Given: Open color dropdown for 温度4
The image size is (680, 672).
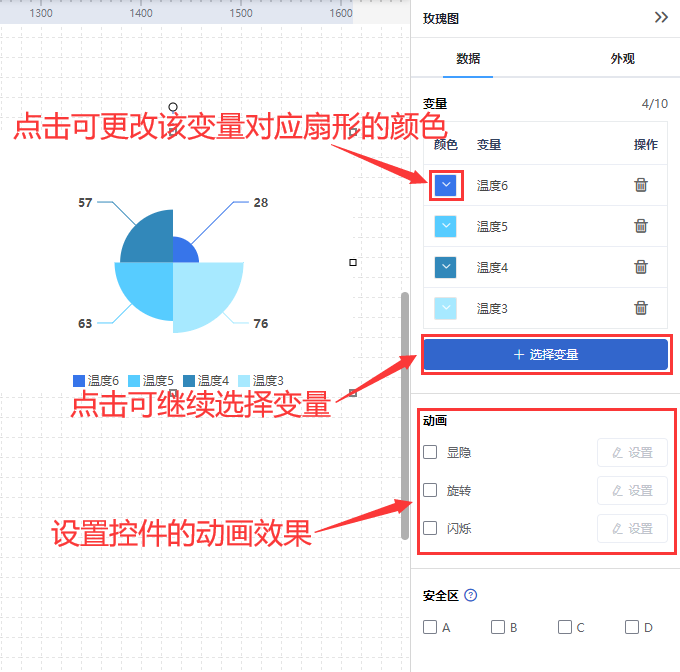Looking at the screenshot, I should click(445, 267).
